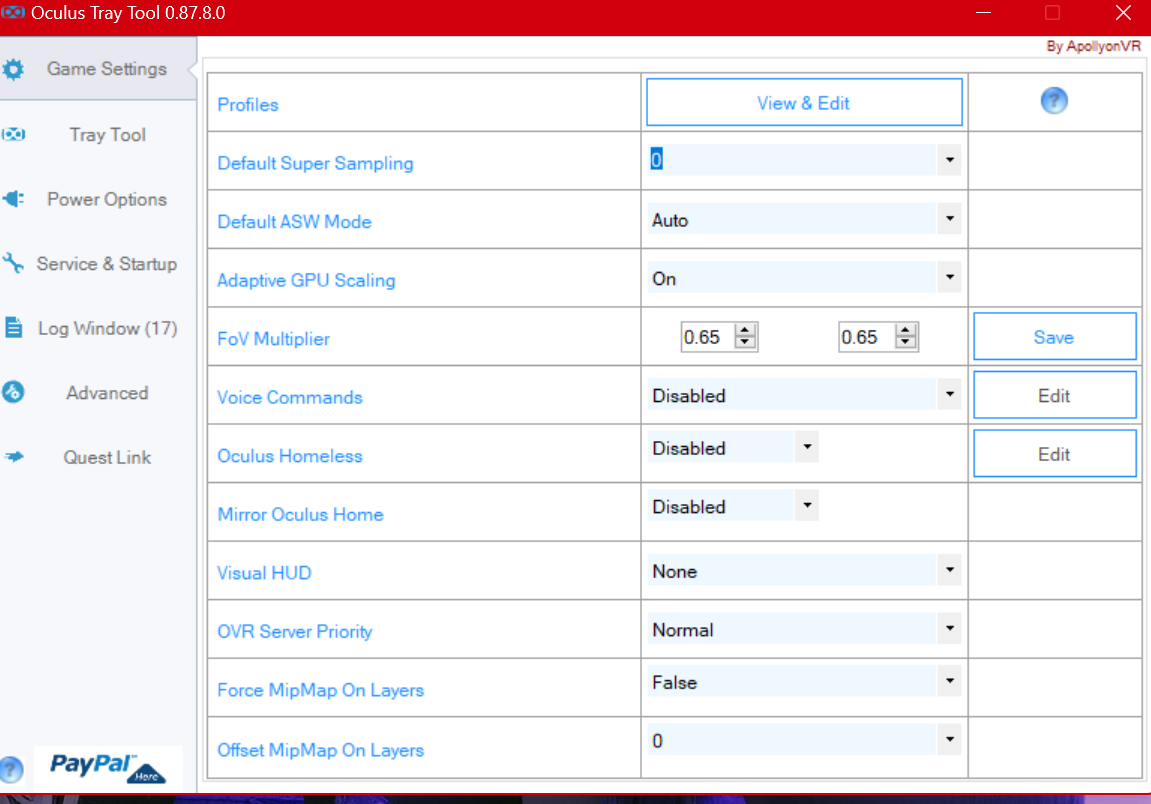Click the Offset MipMap On Layers label

[321, 750]
